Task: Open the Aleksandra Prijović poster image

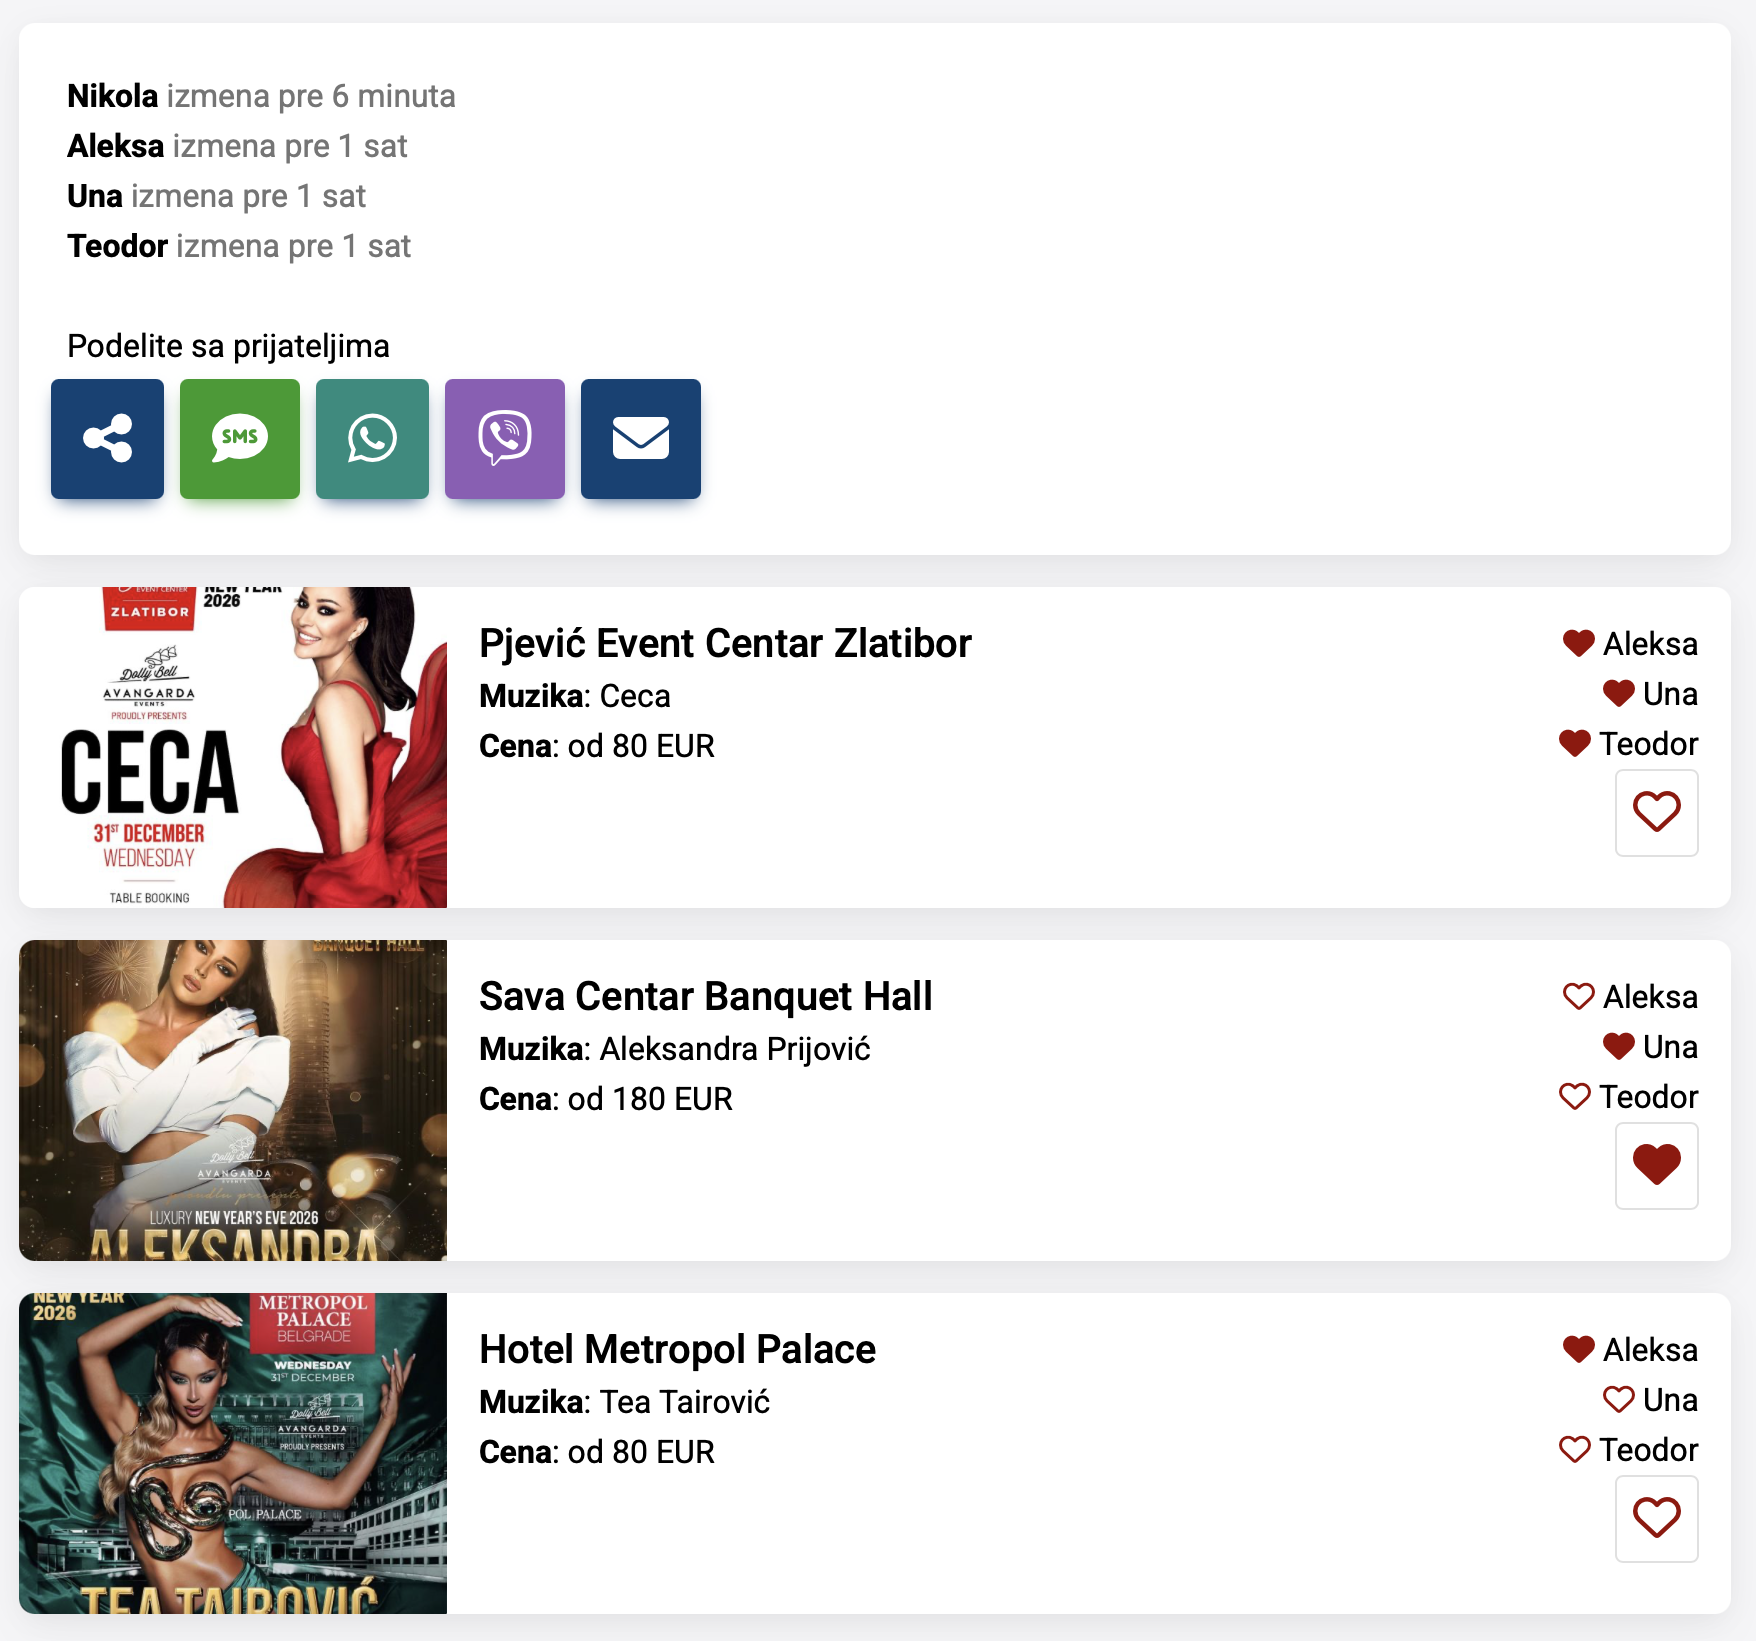Action: point(233,1100)
